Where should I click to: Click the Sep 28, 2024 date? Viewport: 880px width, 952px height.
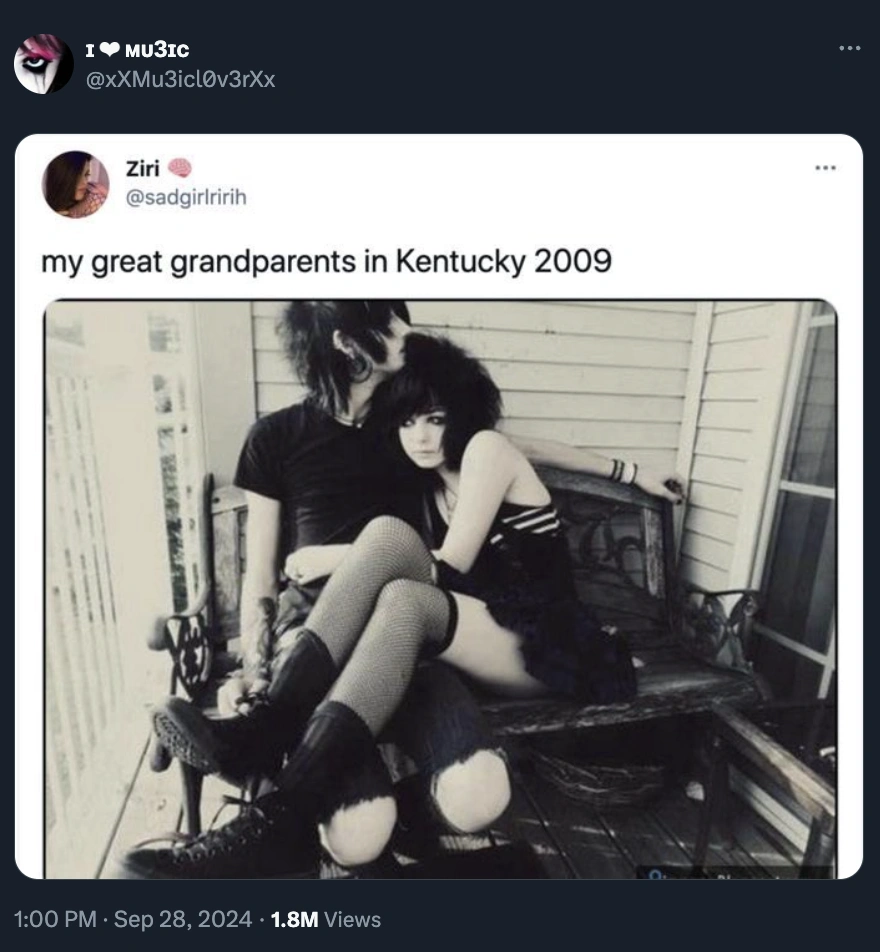[x=183, y=919]
